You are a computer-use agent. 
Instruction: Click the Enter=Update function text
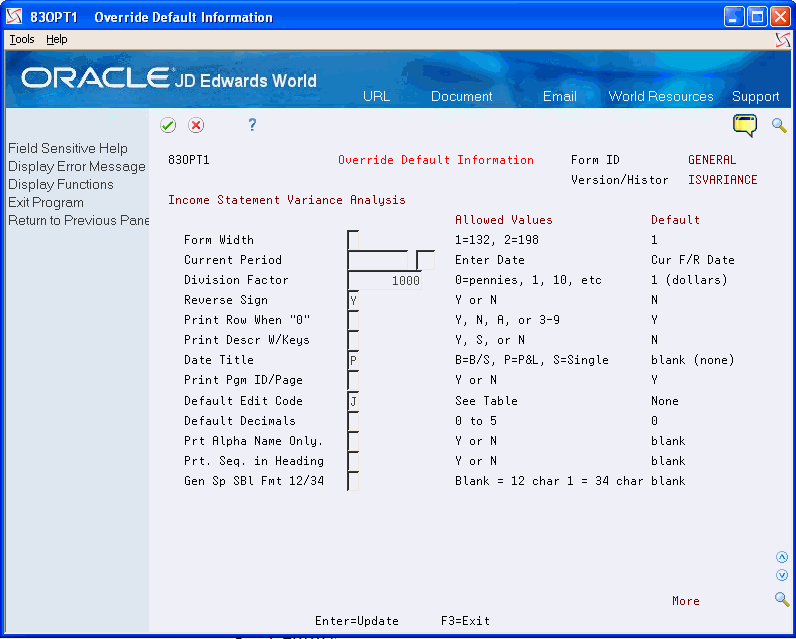[x=357, y=621]
